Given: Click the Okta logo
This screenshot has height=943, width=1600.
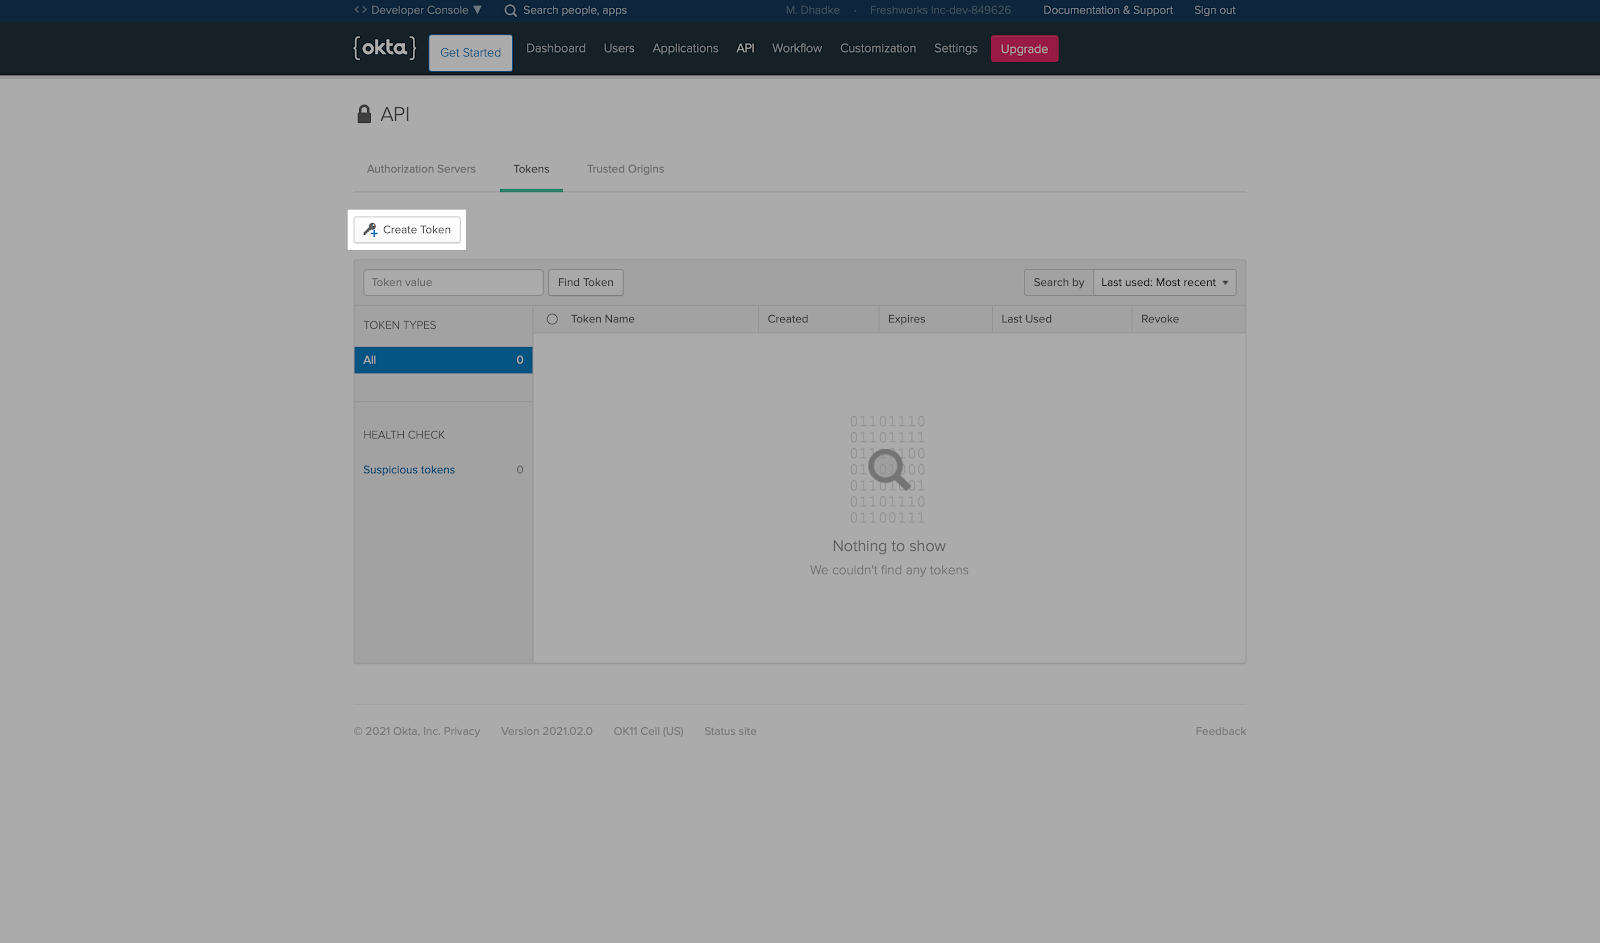Looking at the screenshot, I should 384,48.
